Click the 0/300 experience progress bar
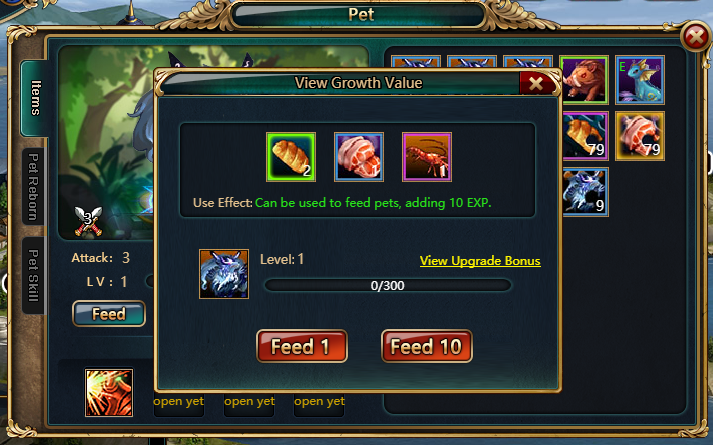The image size is (713, 445). [387, 285]
